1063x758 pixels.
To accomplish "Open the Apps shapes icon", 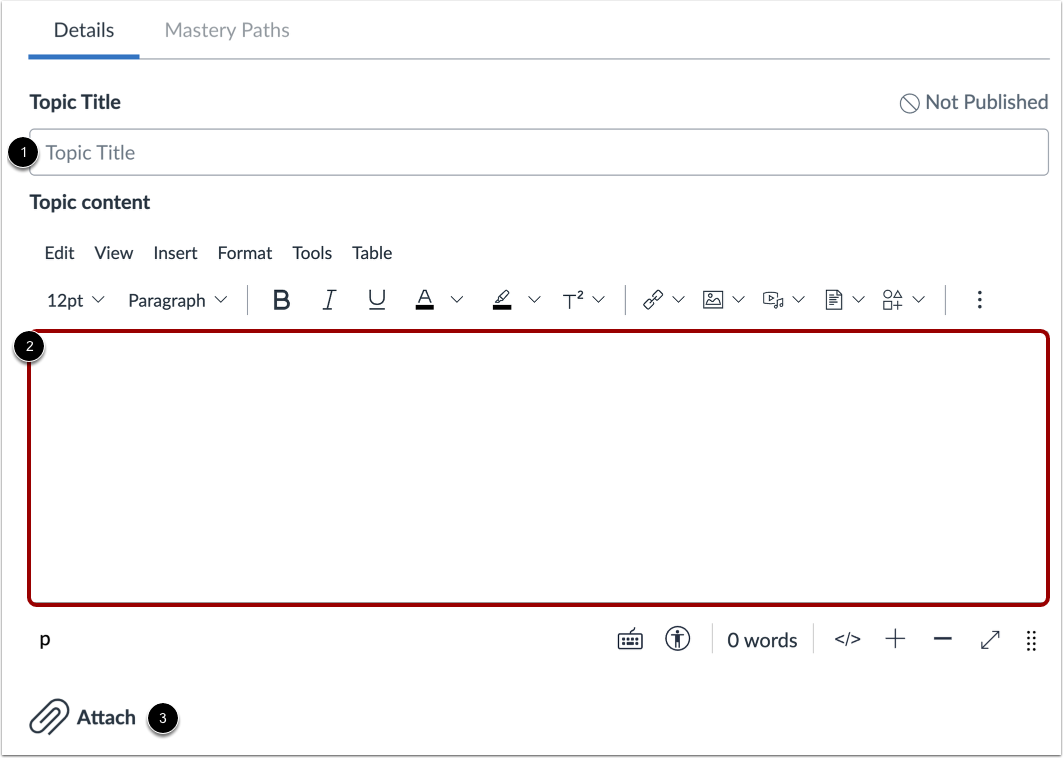I will tap(892, 300).
